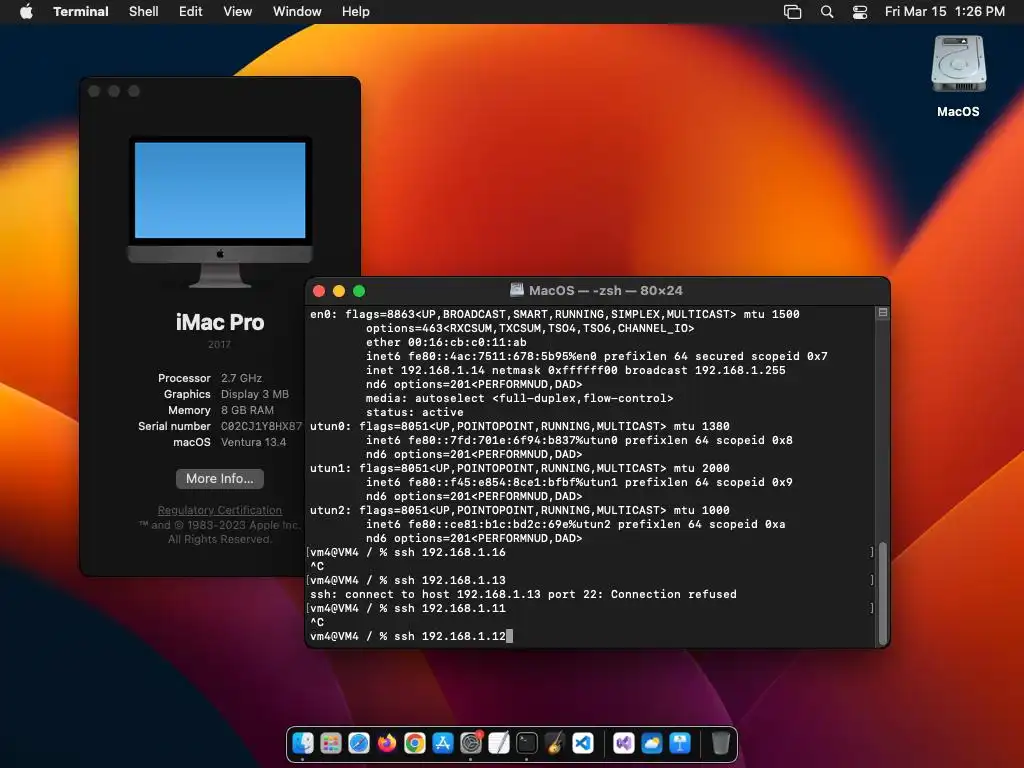1024x768 pixels.
Task: Open TextEdit from the dock
Action: [499, 743]
